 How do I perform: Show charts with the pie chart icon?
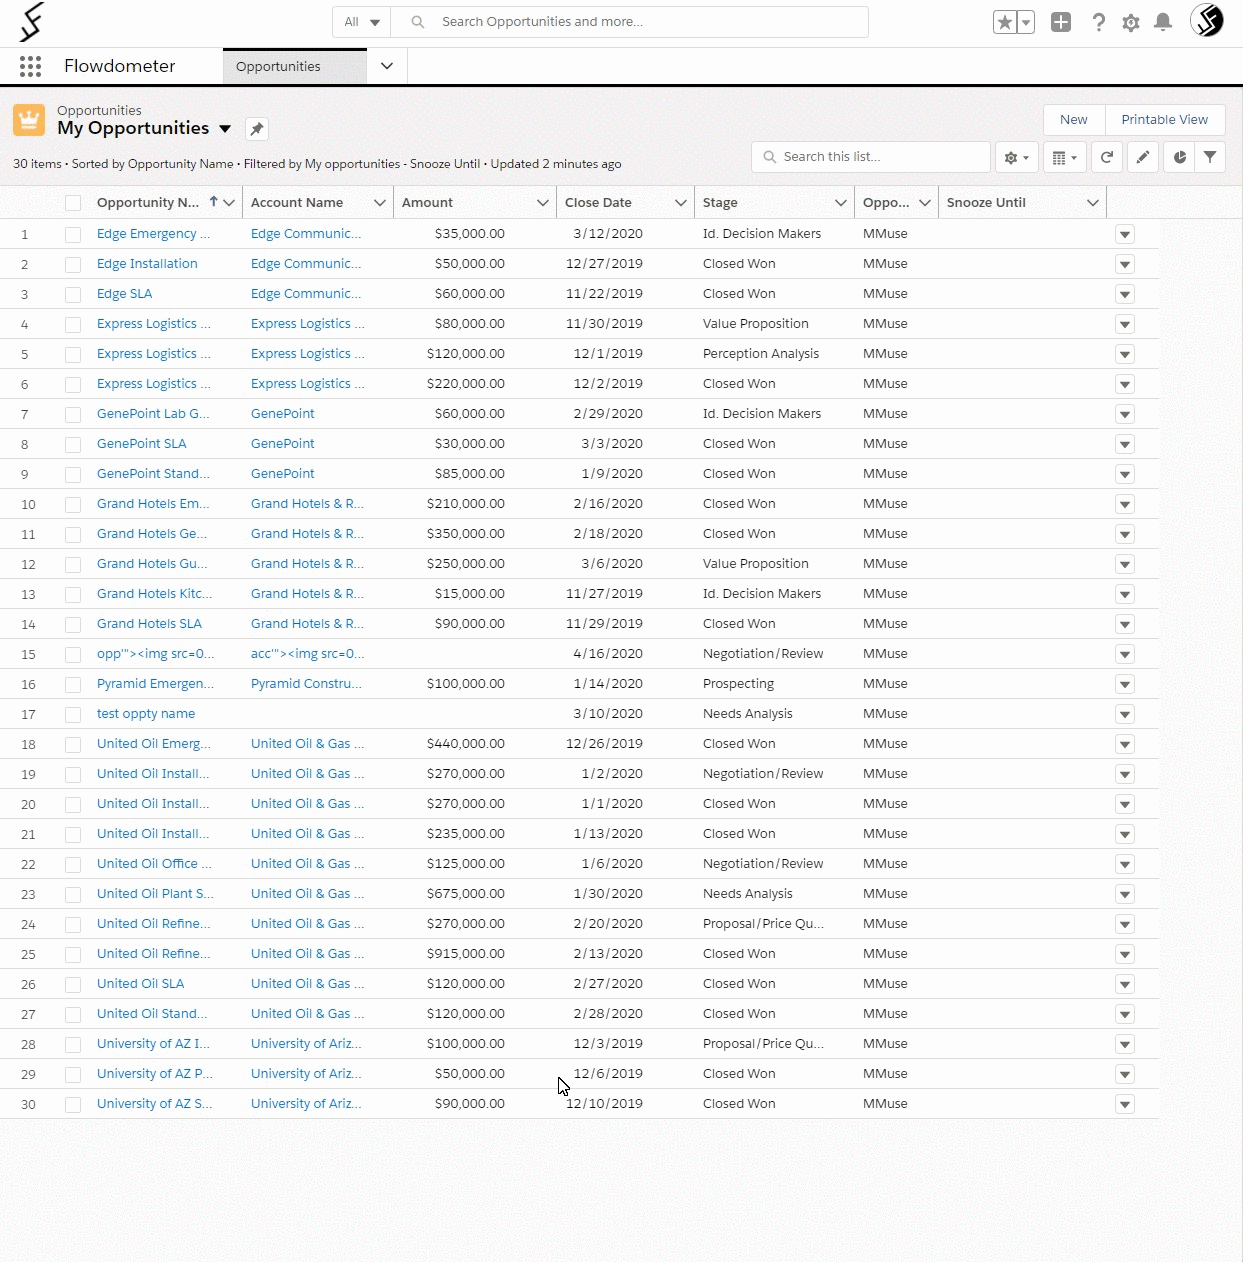point(1179,157)
